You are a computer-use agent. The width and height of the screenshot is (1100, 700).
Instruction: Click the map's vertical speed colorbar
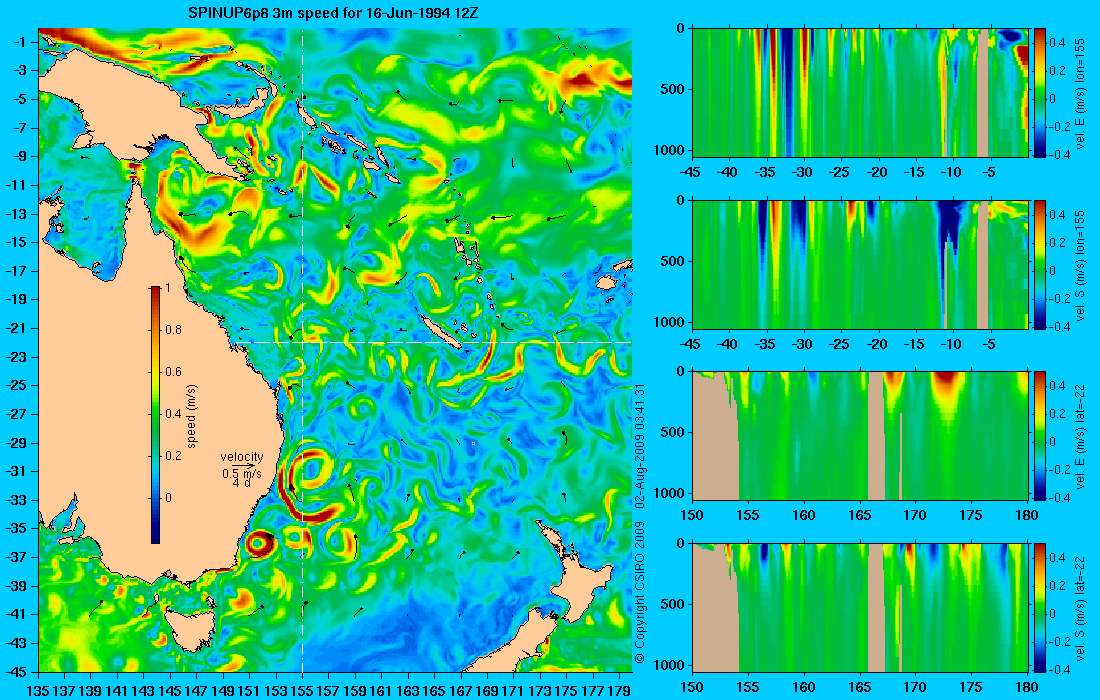click(x=155, y=415)
